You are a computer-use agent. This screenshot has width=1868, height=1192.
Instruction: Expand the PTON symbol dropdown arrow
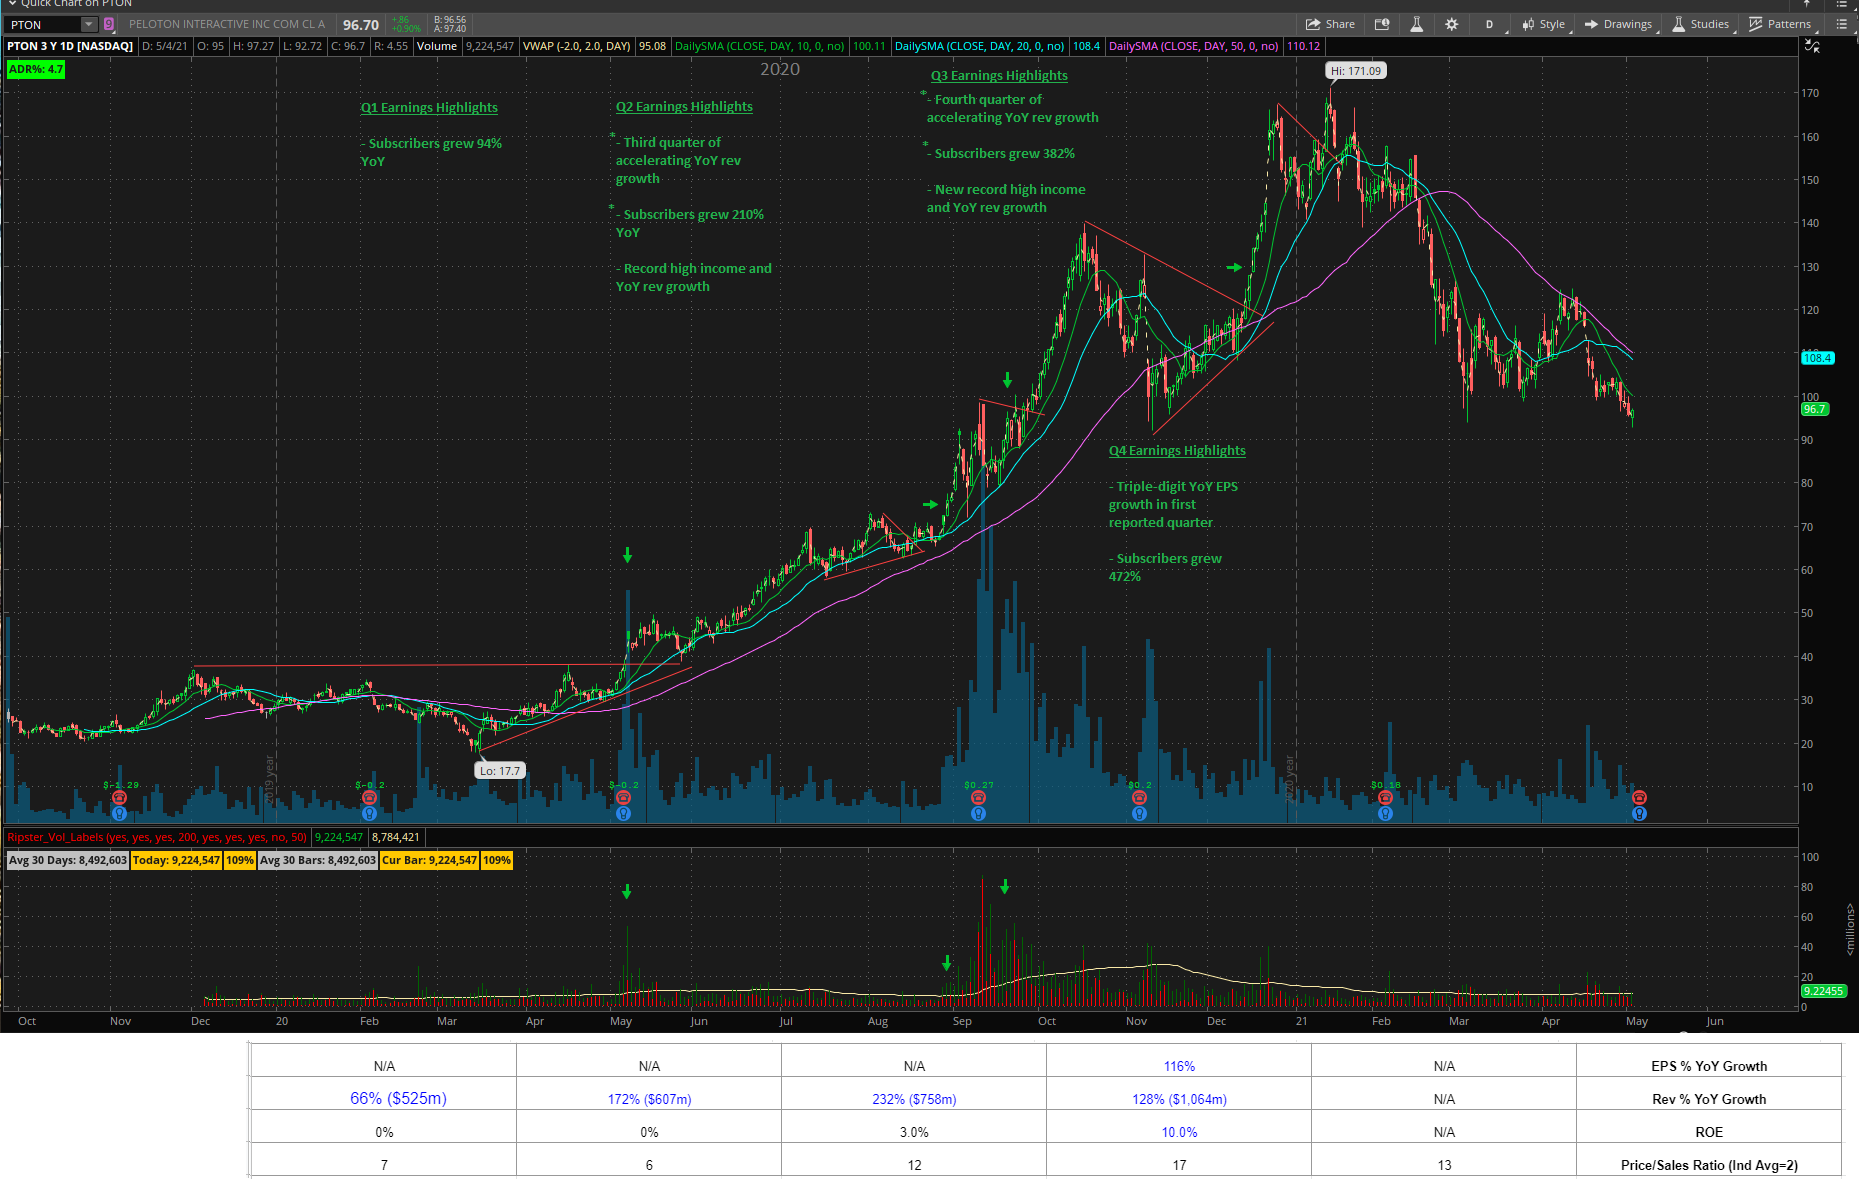(x=89, y=24)
